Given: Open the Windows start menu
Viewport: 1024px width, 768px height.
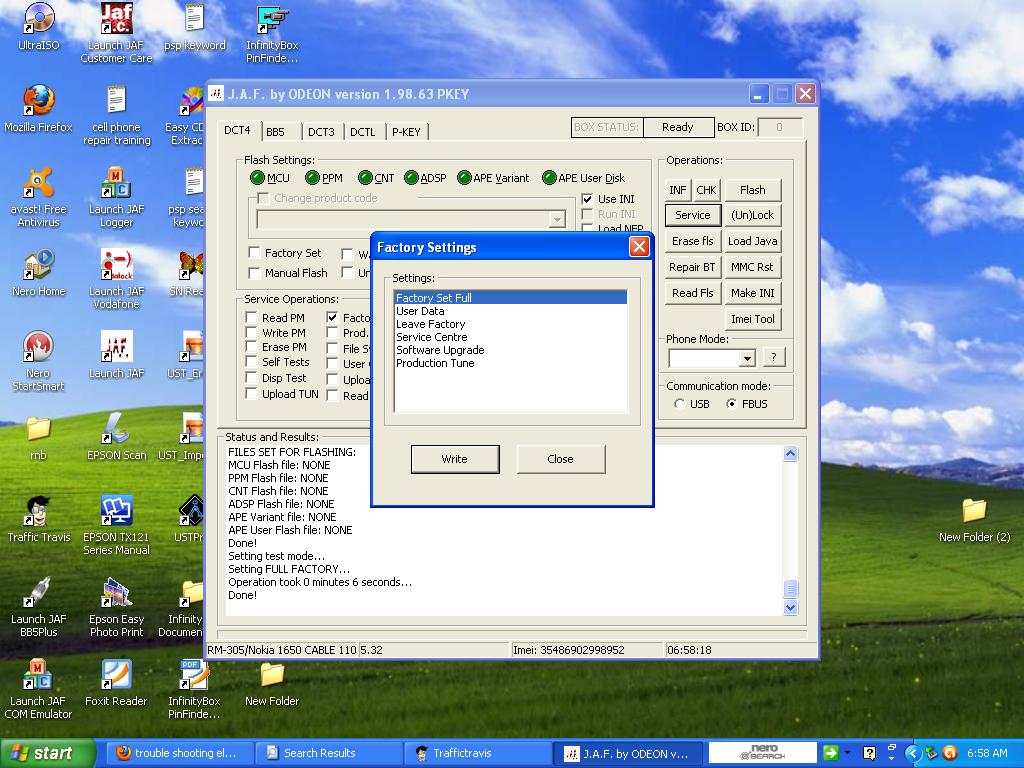Looking at the screenshot, I should [x=47, y=753].
